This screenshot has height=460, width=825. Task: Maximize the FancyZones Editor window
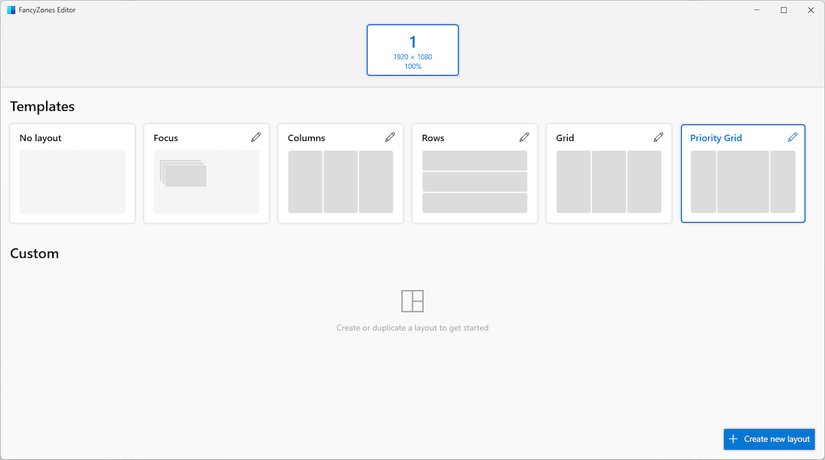783,10
